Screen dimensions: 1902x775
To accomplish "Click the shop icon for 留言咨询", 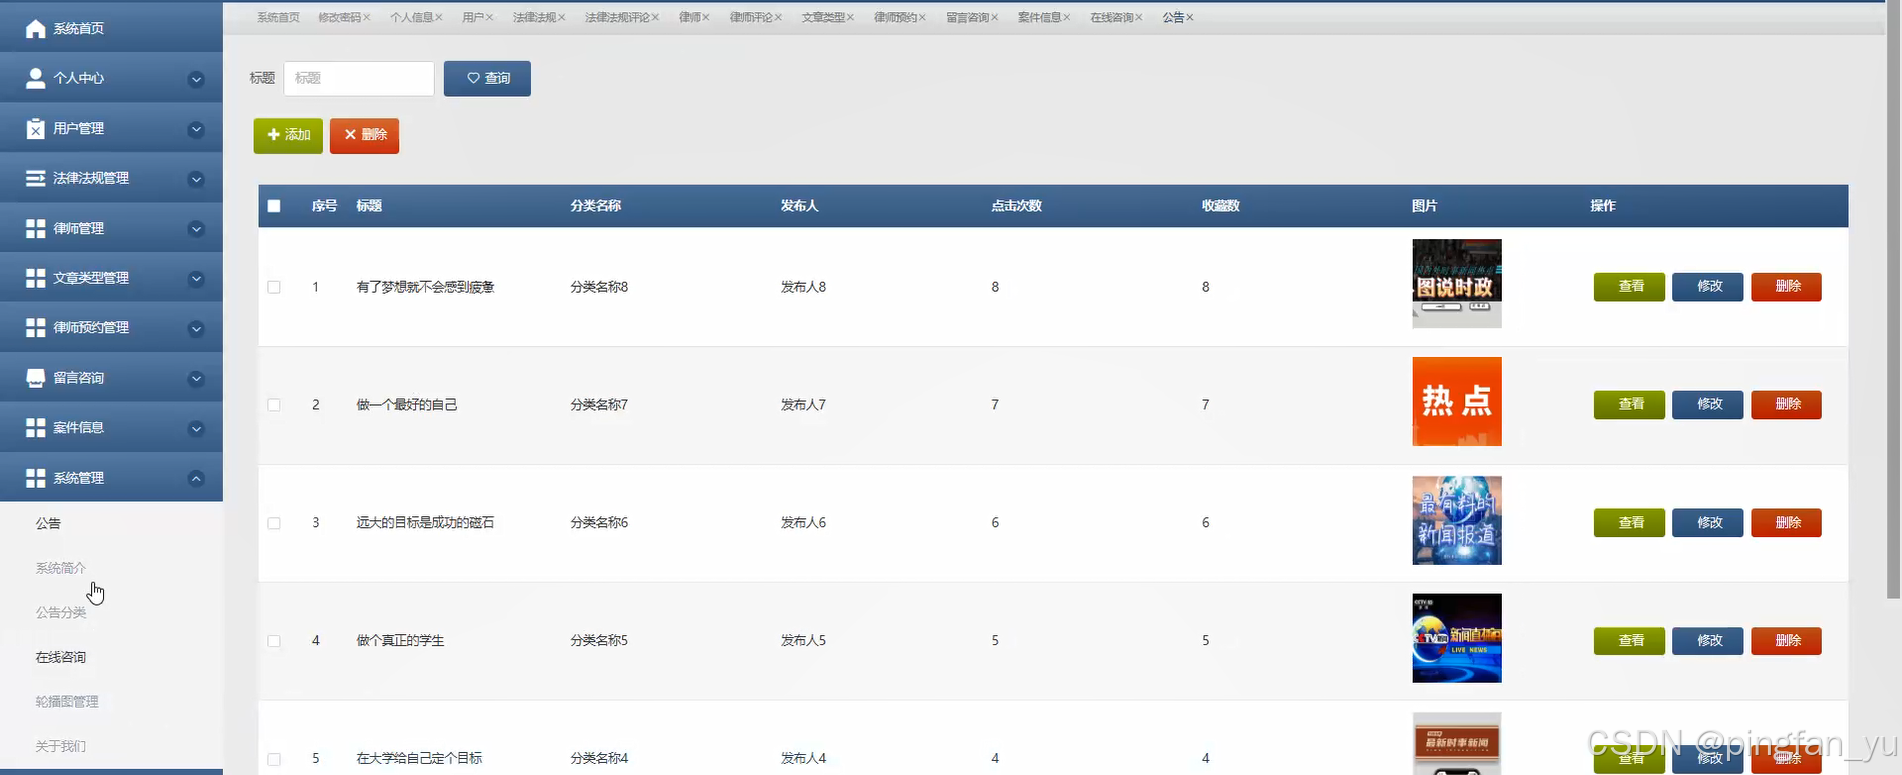I will click(x=35, y=378).
